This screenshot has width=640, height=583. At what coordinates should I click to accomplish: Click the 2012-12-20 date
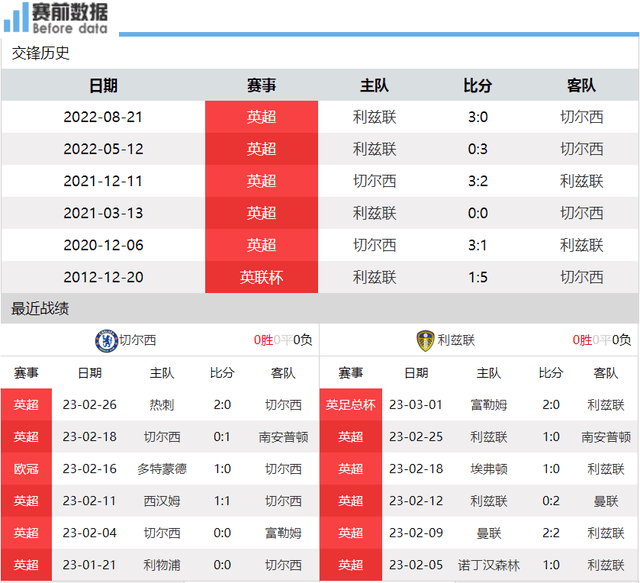point(103,277)
